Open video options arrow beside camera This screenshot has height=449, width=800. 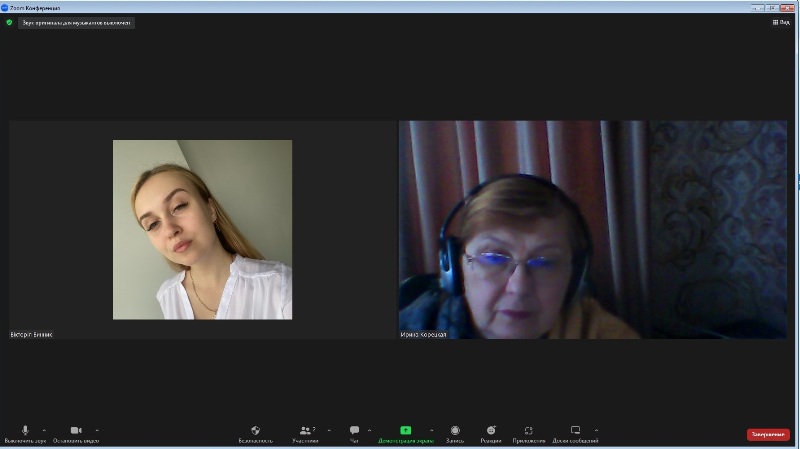[97, 431]
